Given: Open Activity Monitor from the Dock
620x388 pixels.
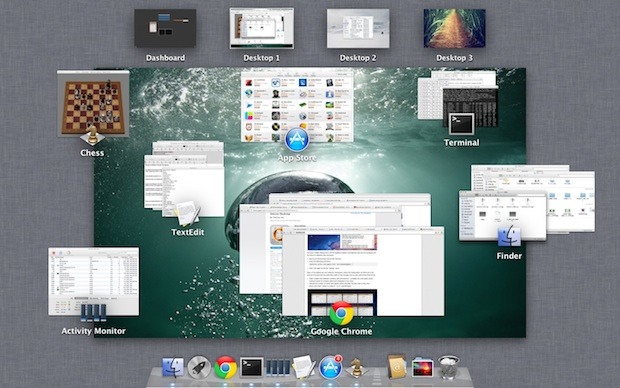Looking at the screenshot, I should pos(278,367).
